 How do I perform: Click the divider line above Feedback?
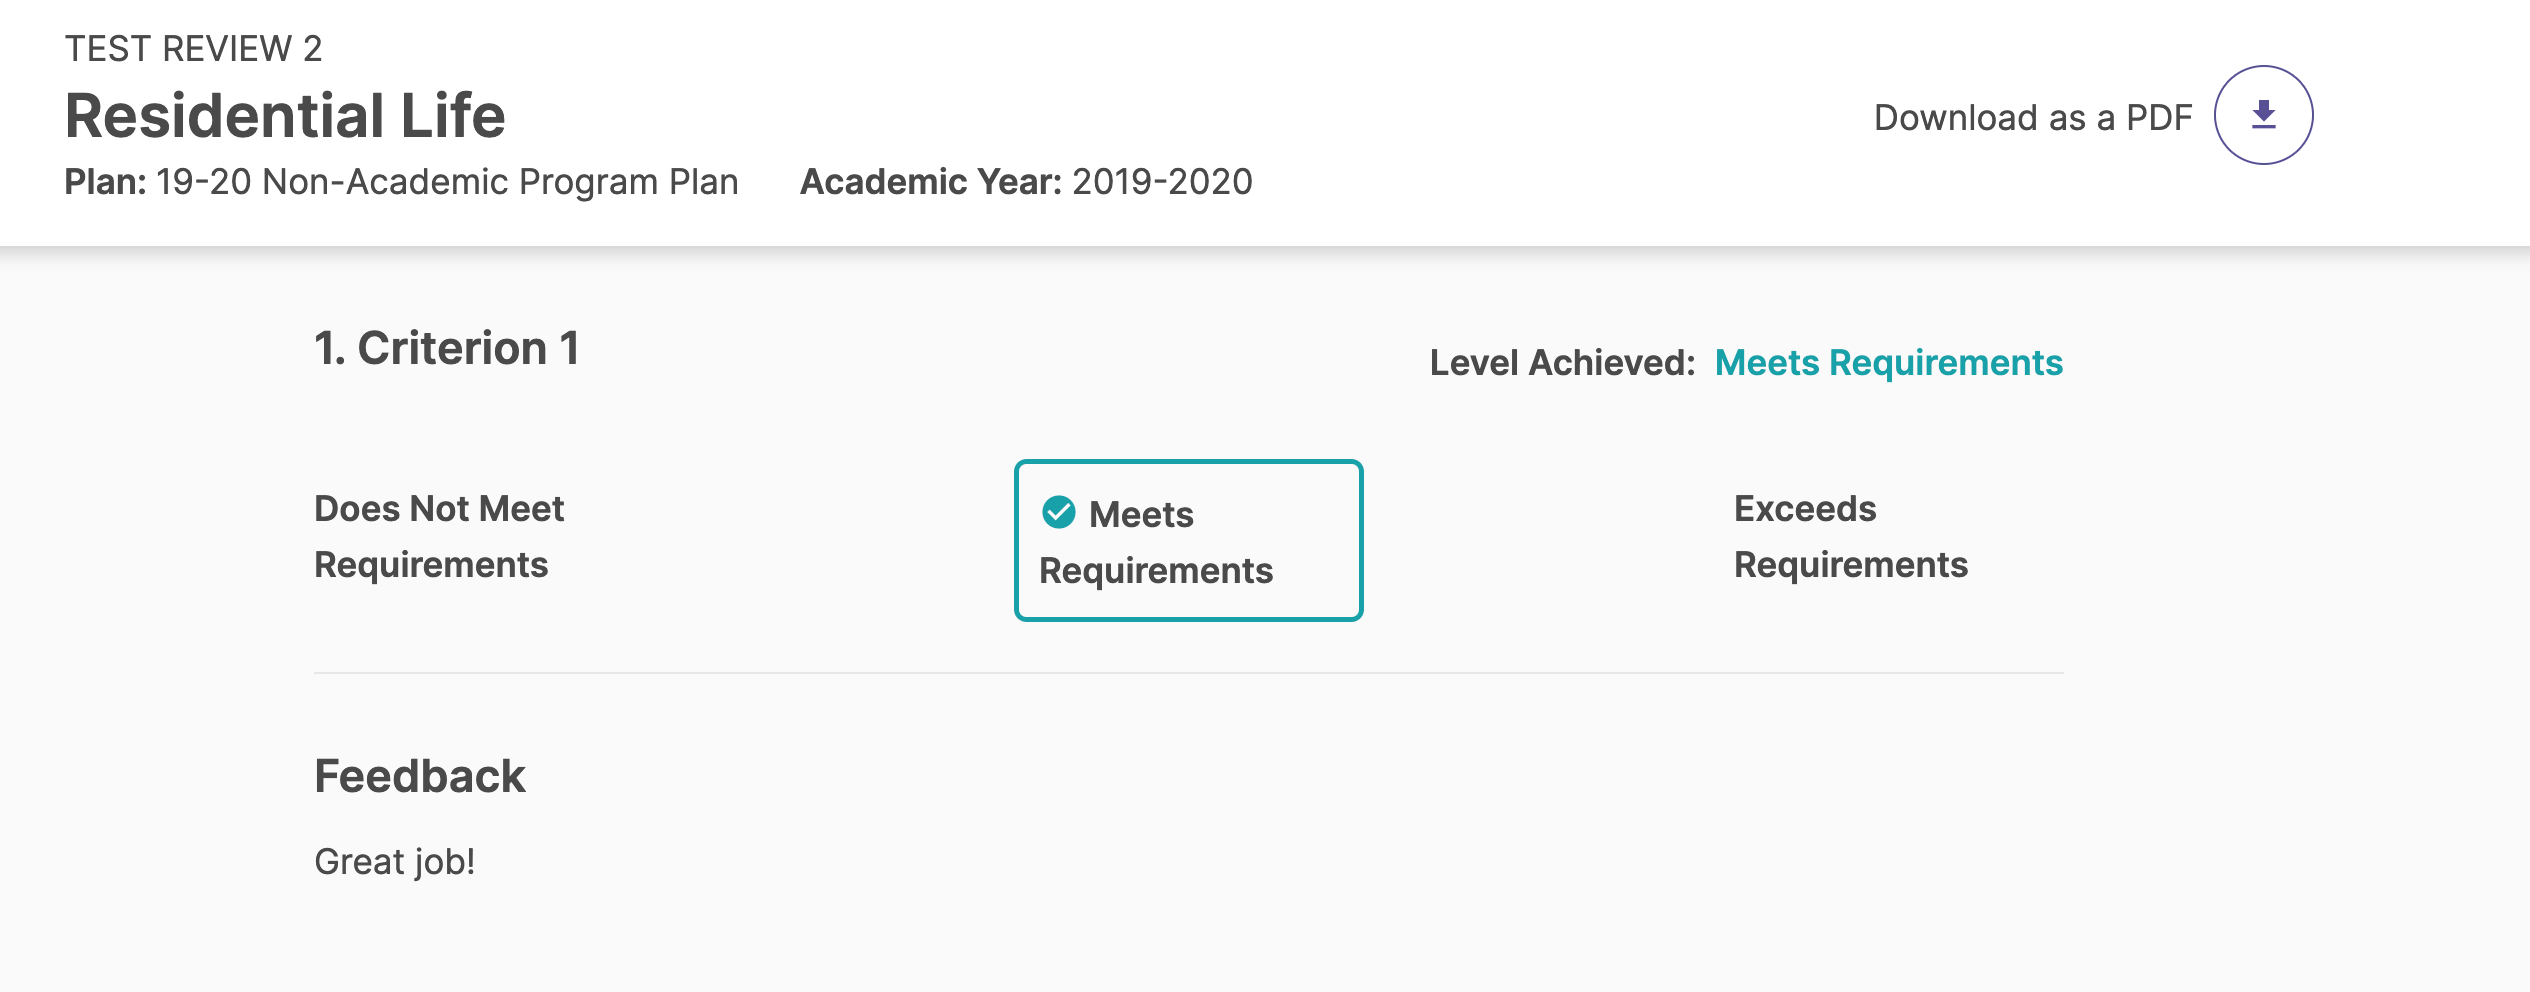1188,673
